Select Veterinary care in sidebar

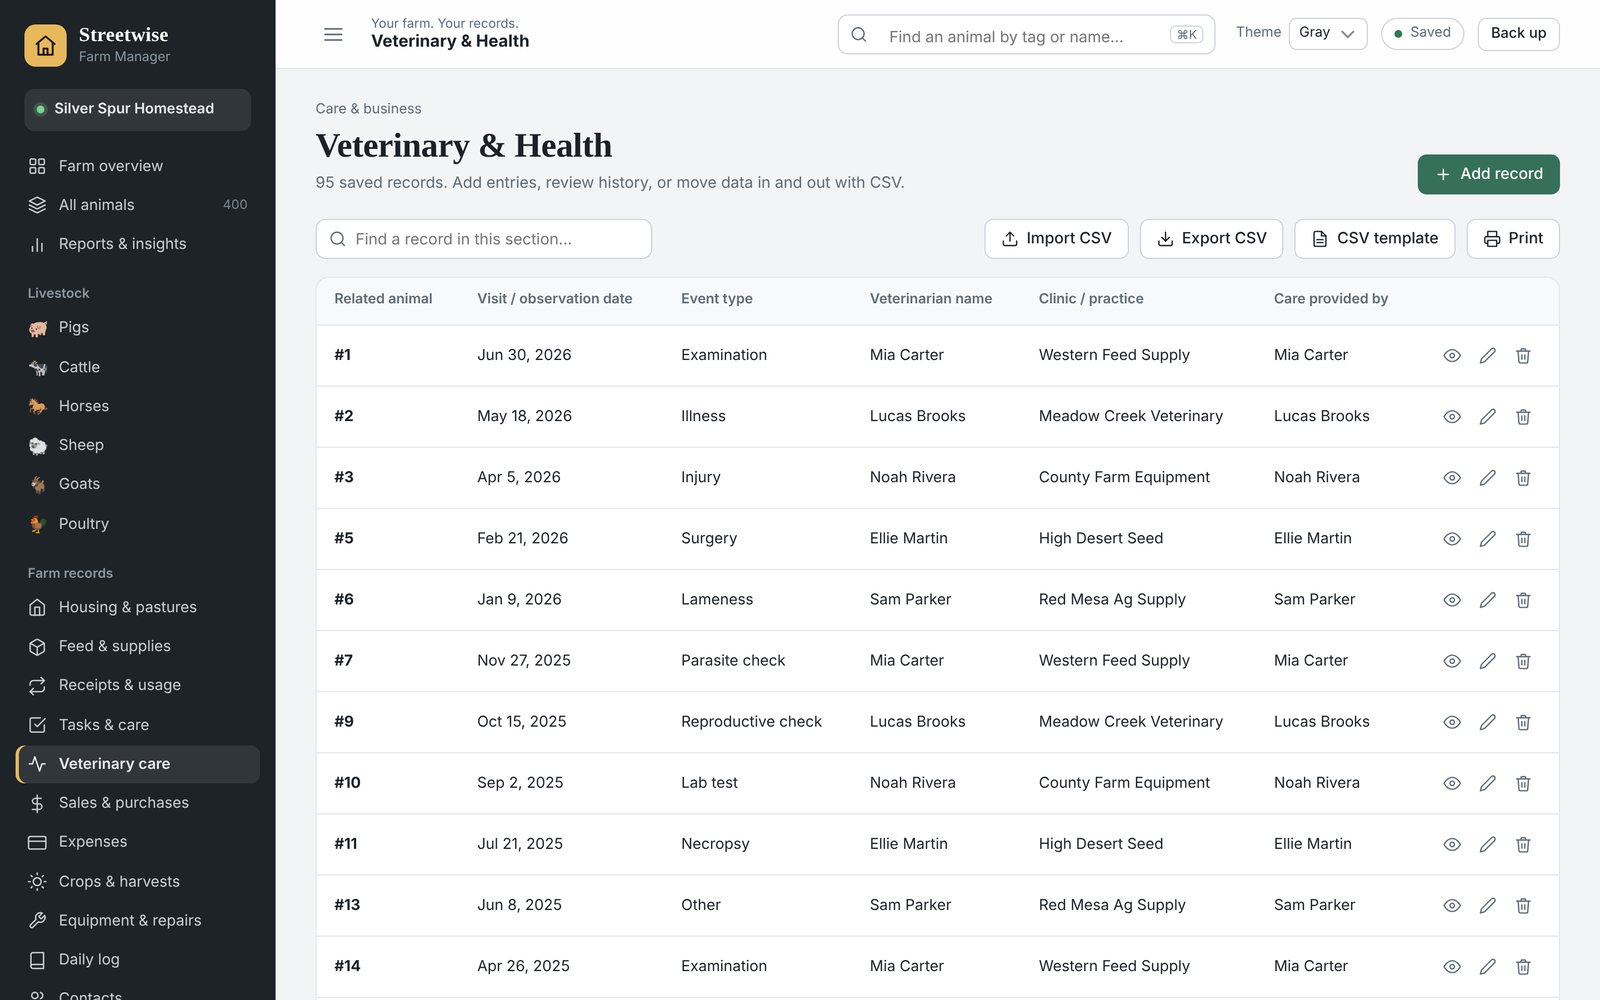click(x=137, y=764)
